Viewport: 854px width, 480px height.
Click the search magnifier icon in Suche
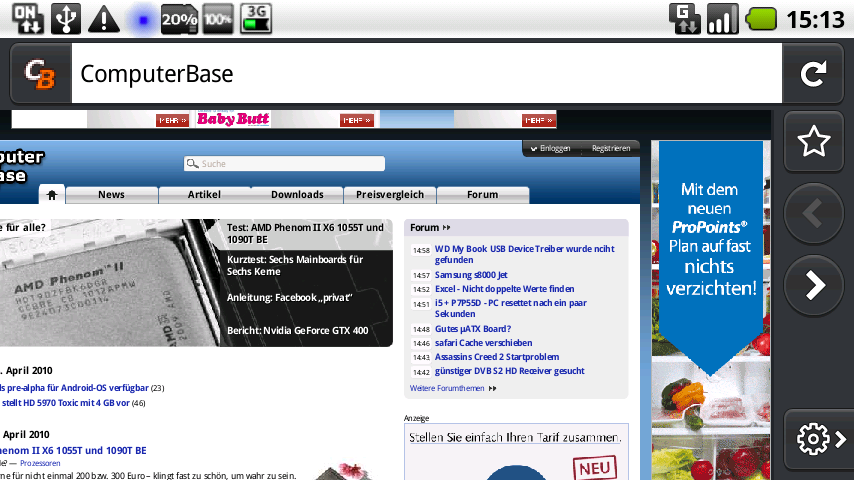click(192, 163)
